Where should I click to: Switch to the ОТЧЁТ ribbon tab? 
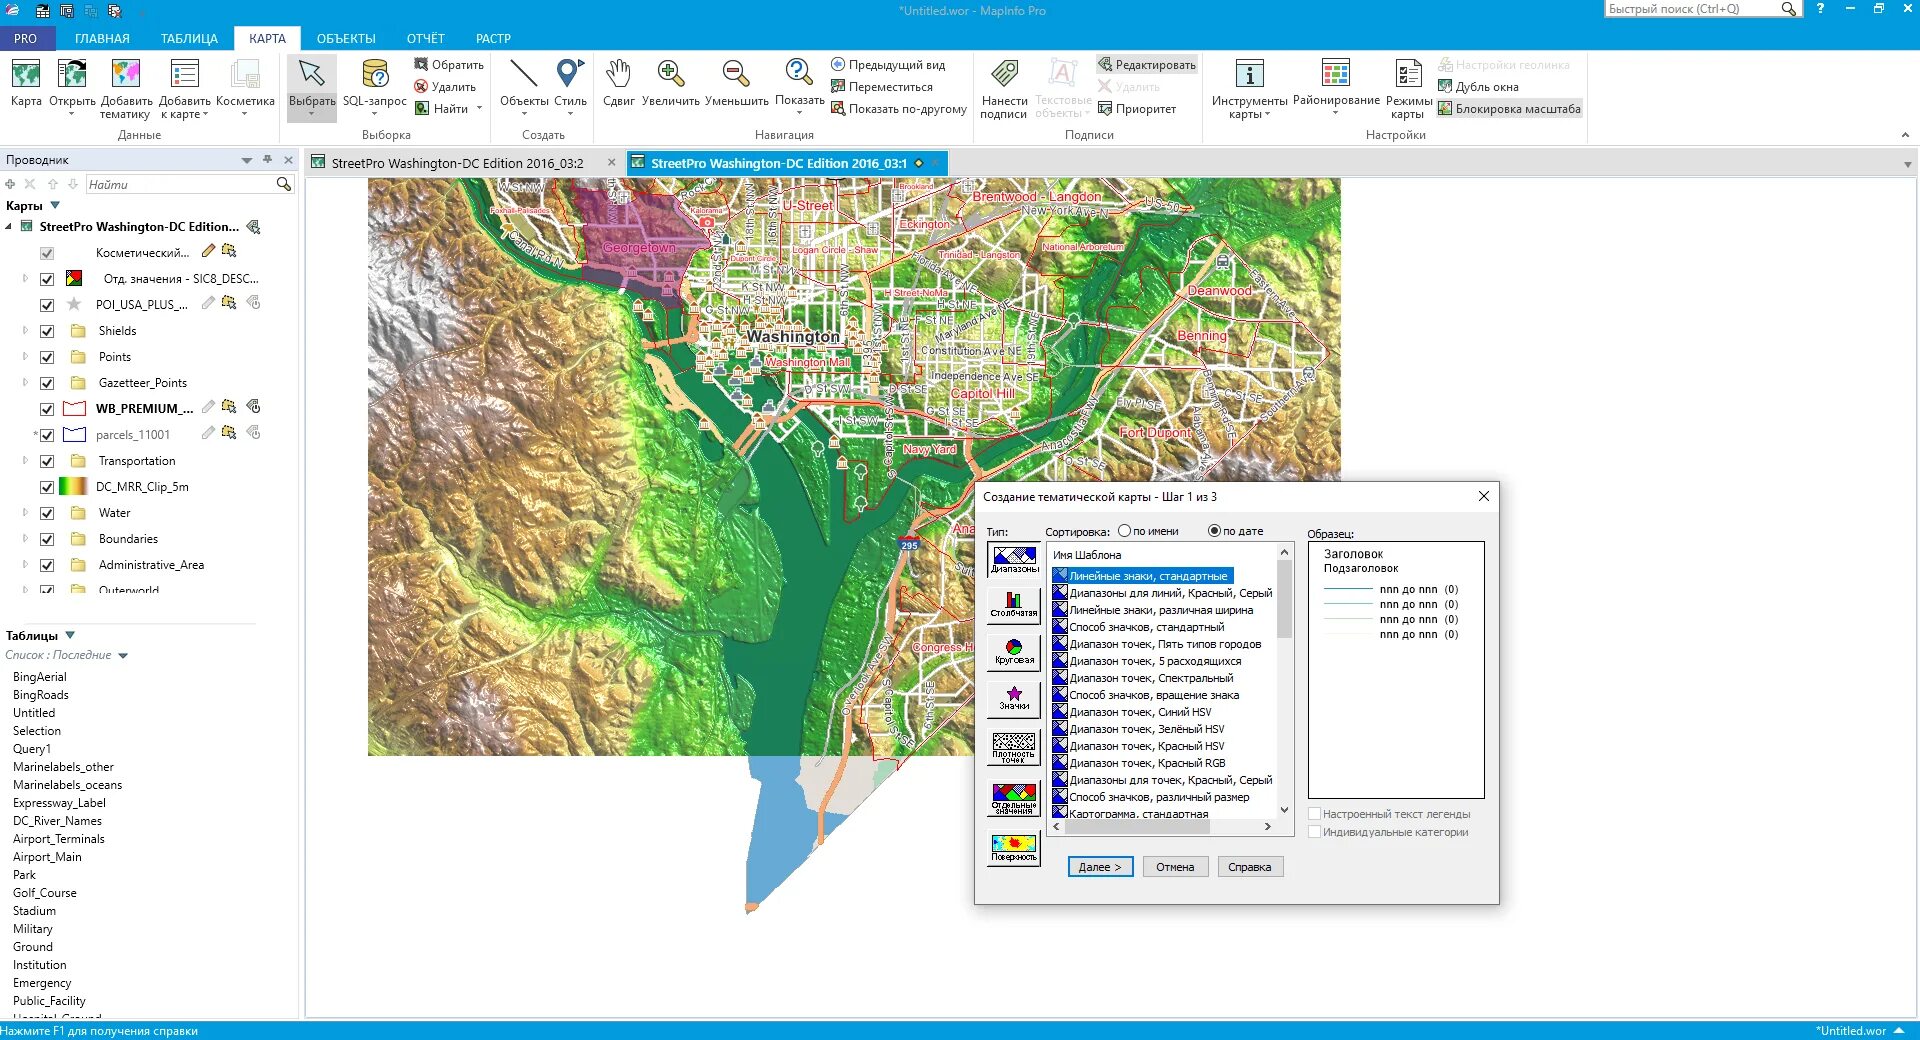[x=426, y=39]
